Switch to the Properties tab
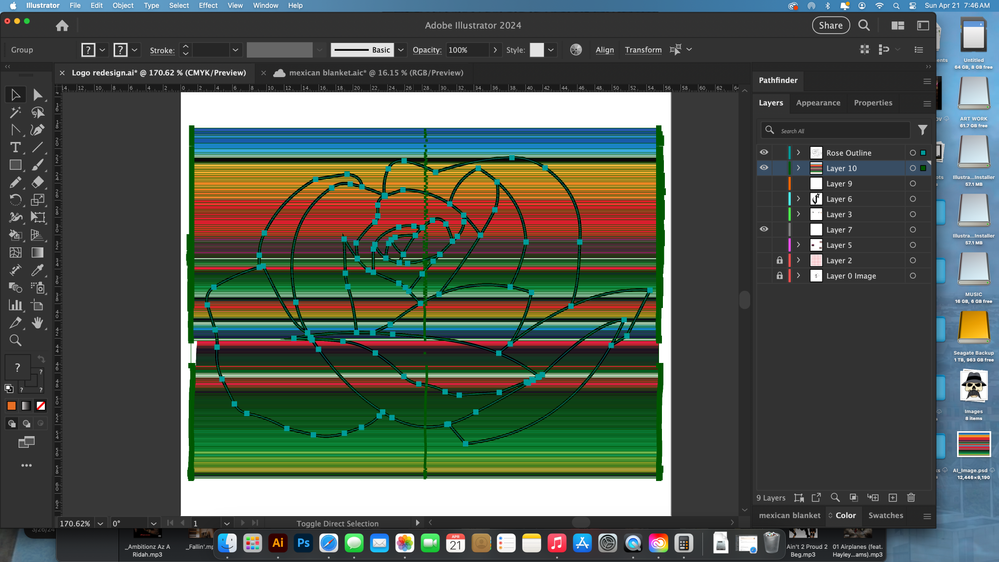Viewport: 999px width, 562px height. pyautogui.click(x=873, y=103)
